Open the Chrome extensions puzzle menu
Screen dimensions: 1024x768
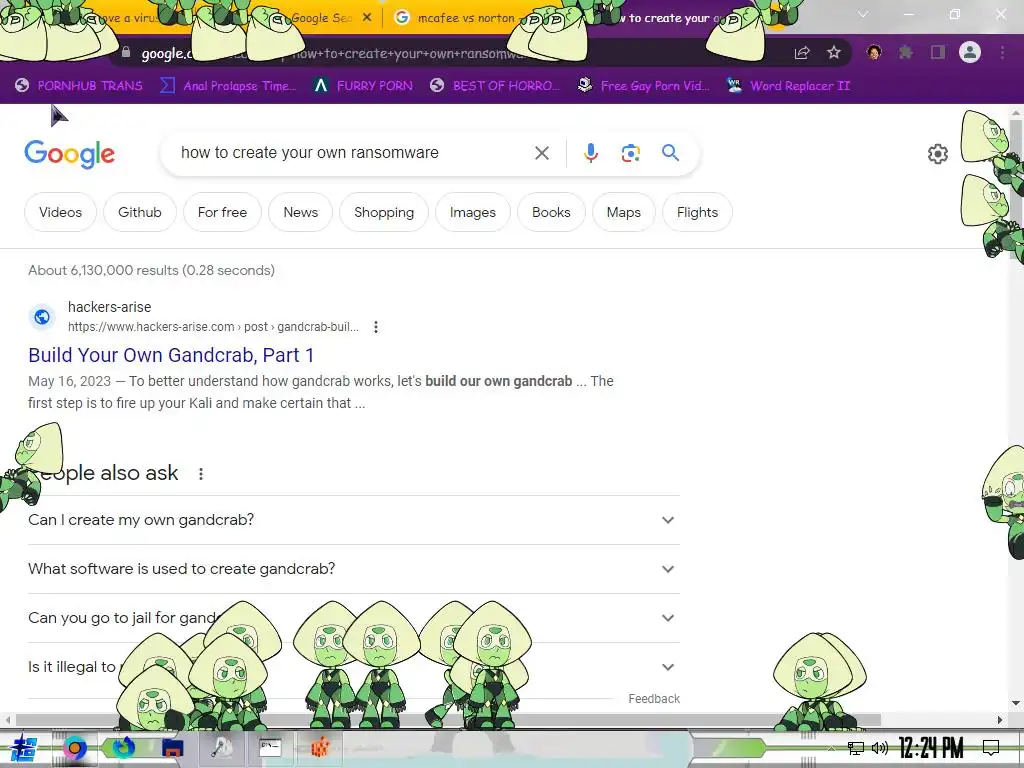coord(906,52)
